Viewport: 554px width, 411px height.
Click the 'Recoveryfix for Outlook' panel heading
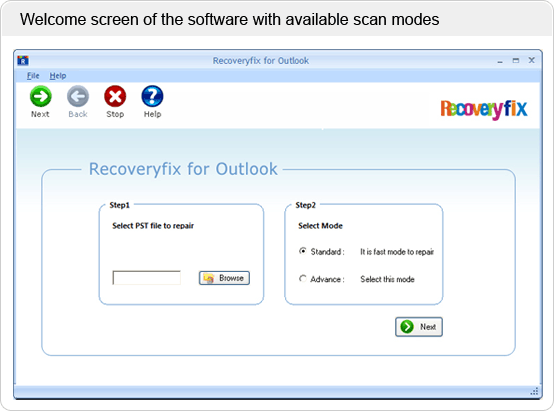pos(183,169)
